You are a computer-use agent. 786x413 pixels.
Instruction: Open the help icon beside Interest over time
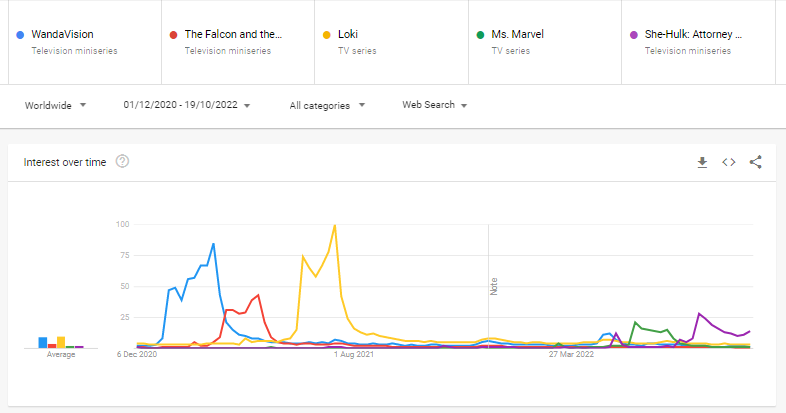click(123, 162)
